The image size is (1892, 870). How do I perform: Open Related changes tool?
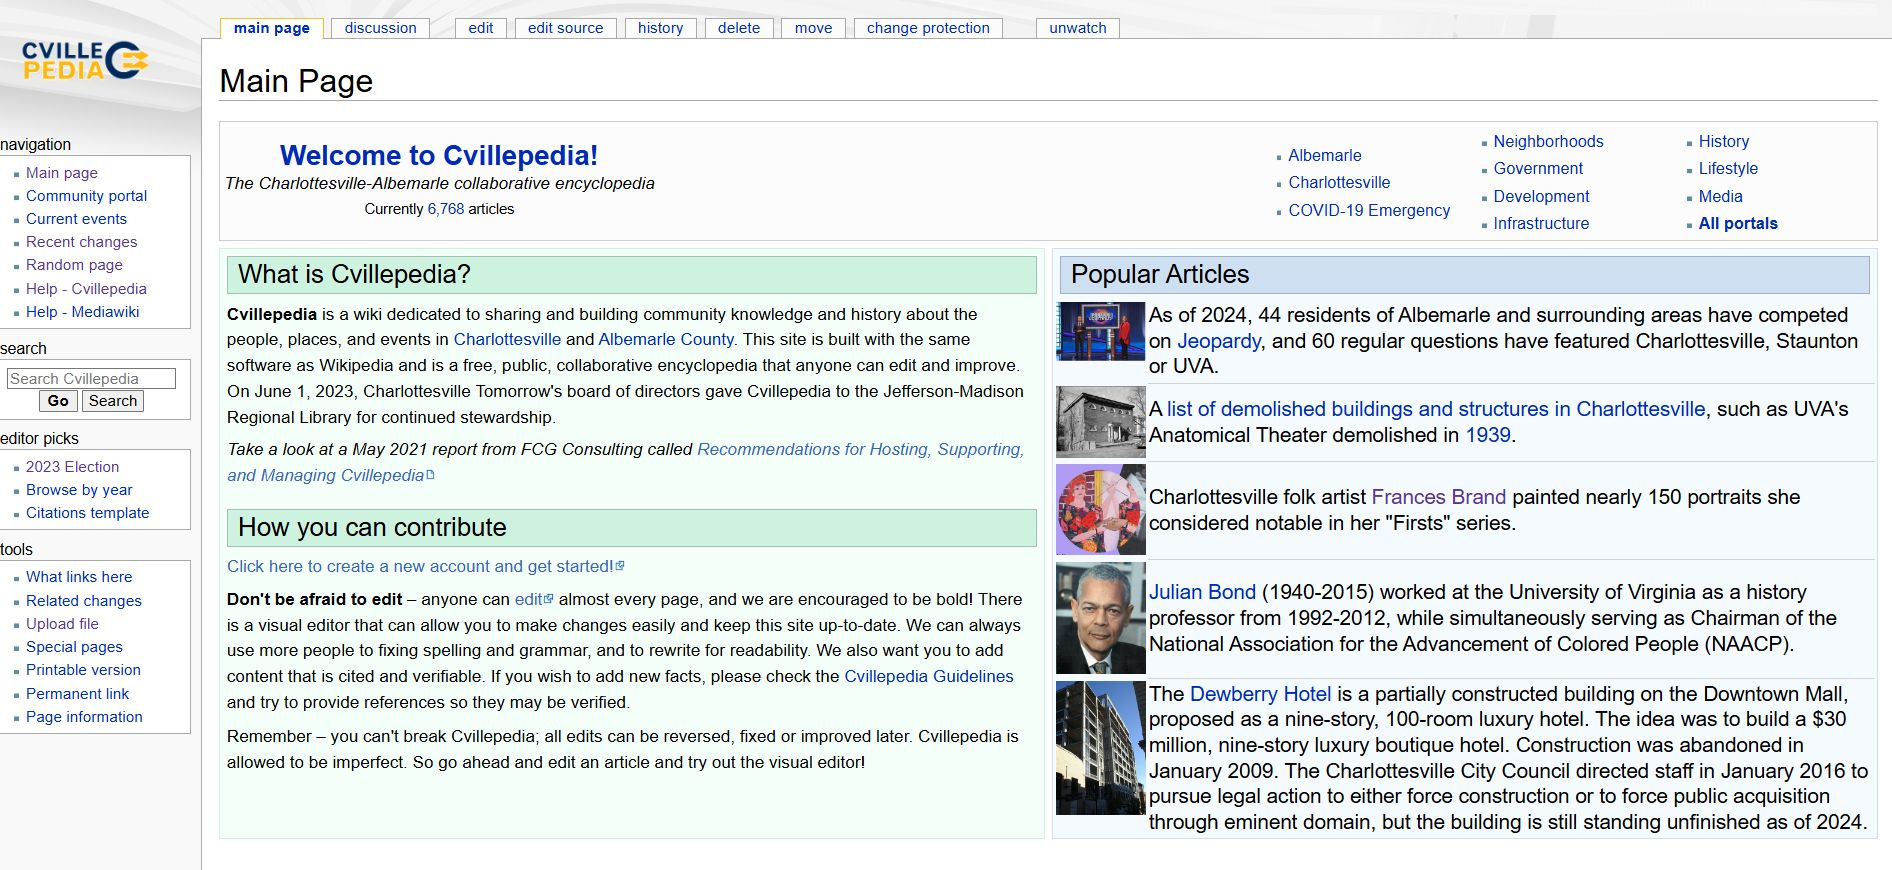[84, 601]
